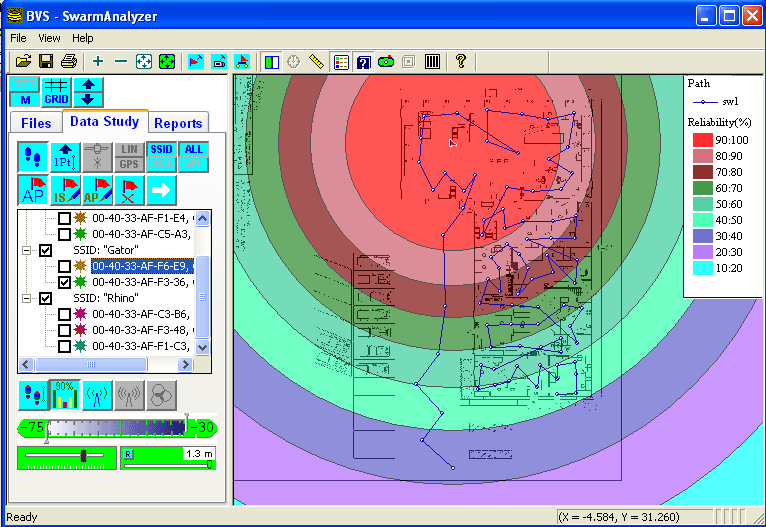The height and width of the screenshot is (527, 766).
Task: Click the green opacity slider handle
Action: pyautogui.click(x=84, y=456)
